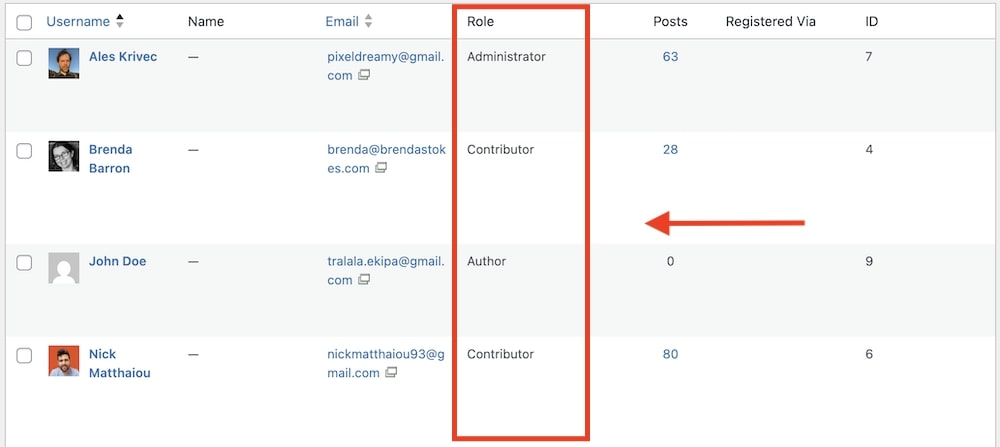The image size is (1000, 447).
Task: Click email icon next to nickmatthaiou93@gmail.com
Action: [x=391, y=373]
